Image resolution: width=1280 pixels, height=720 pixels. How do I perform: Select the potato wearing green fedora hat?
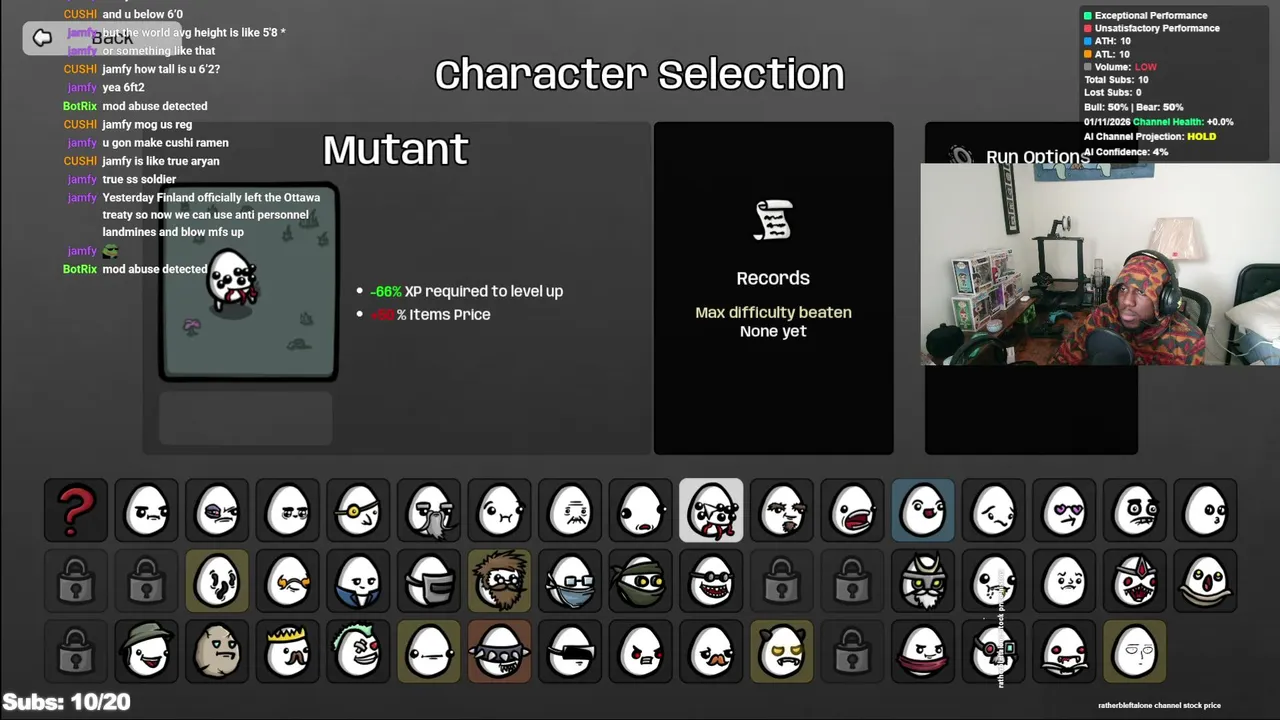click(x=146, y=651)
